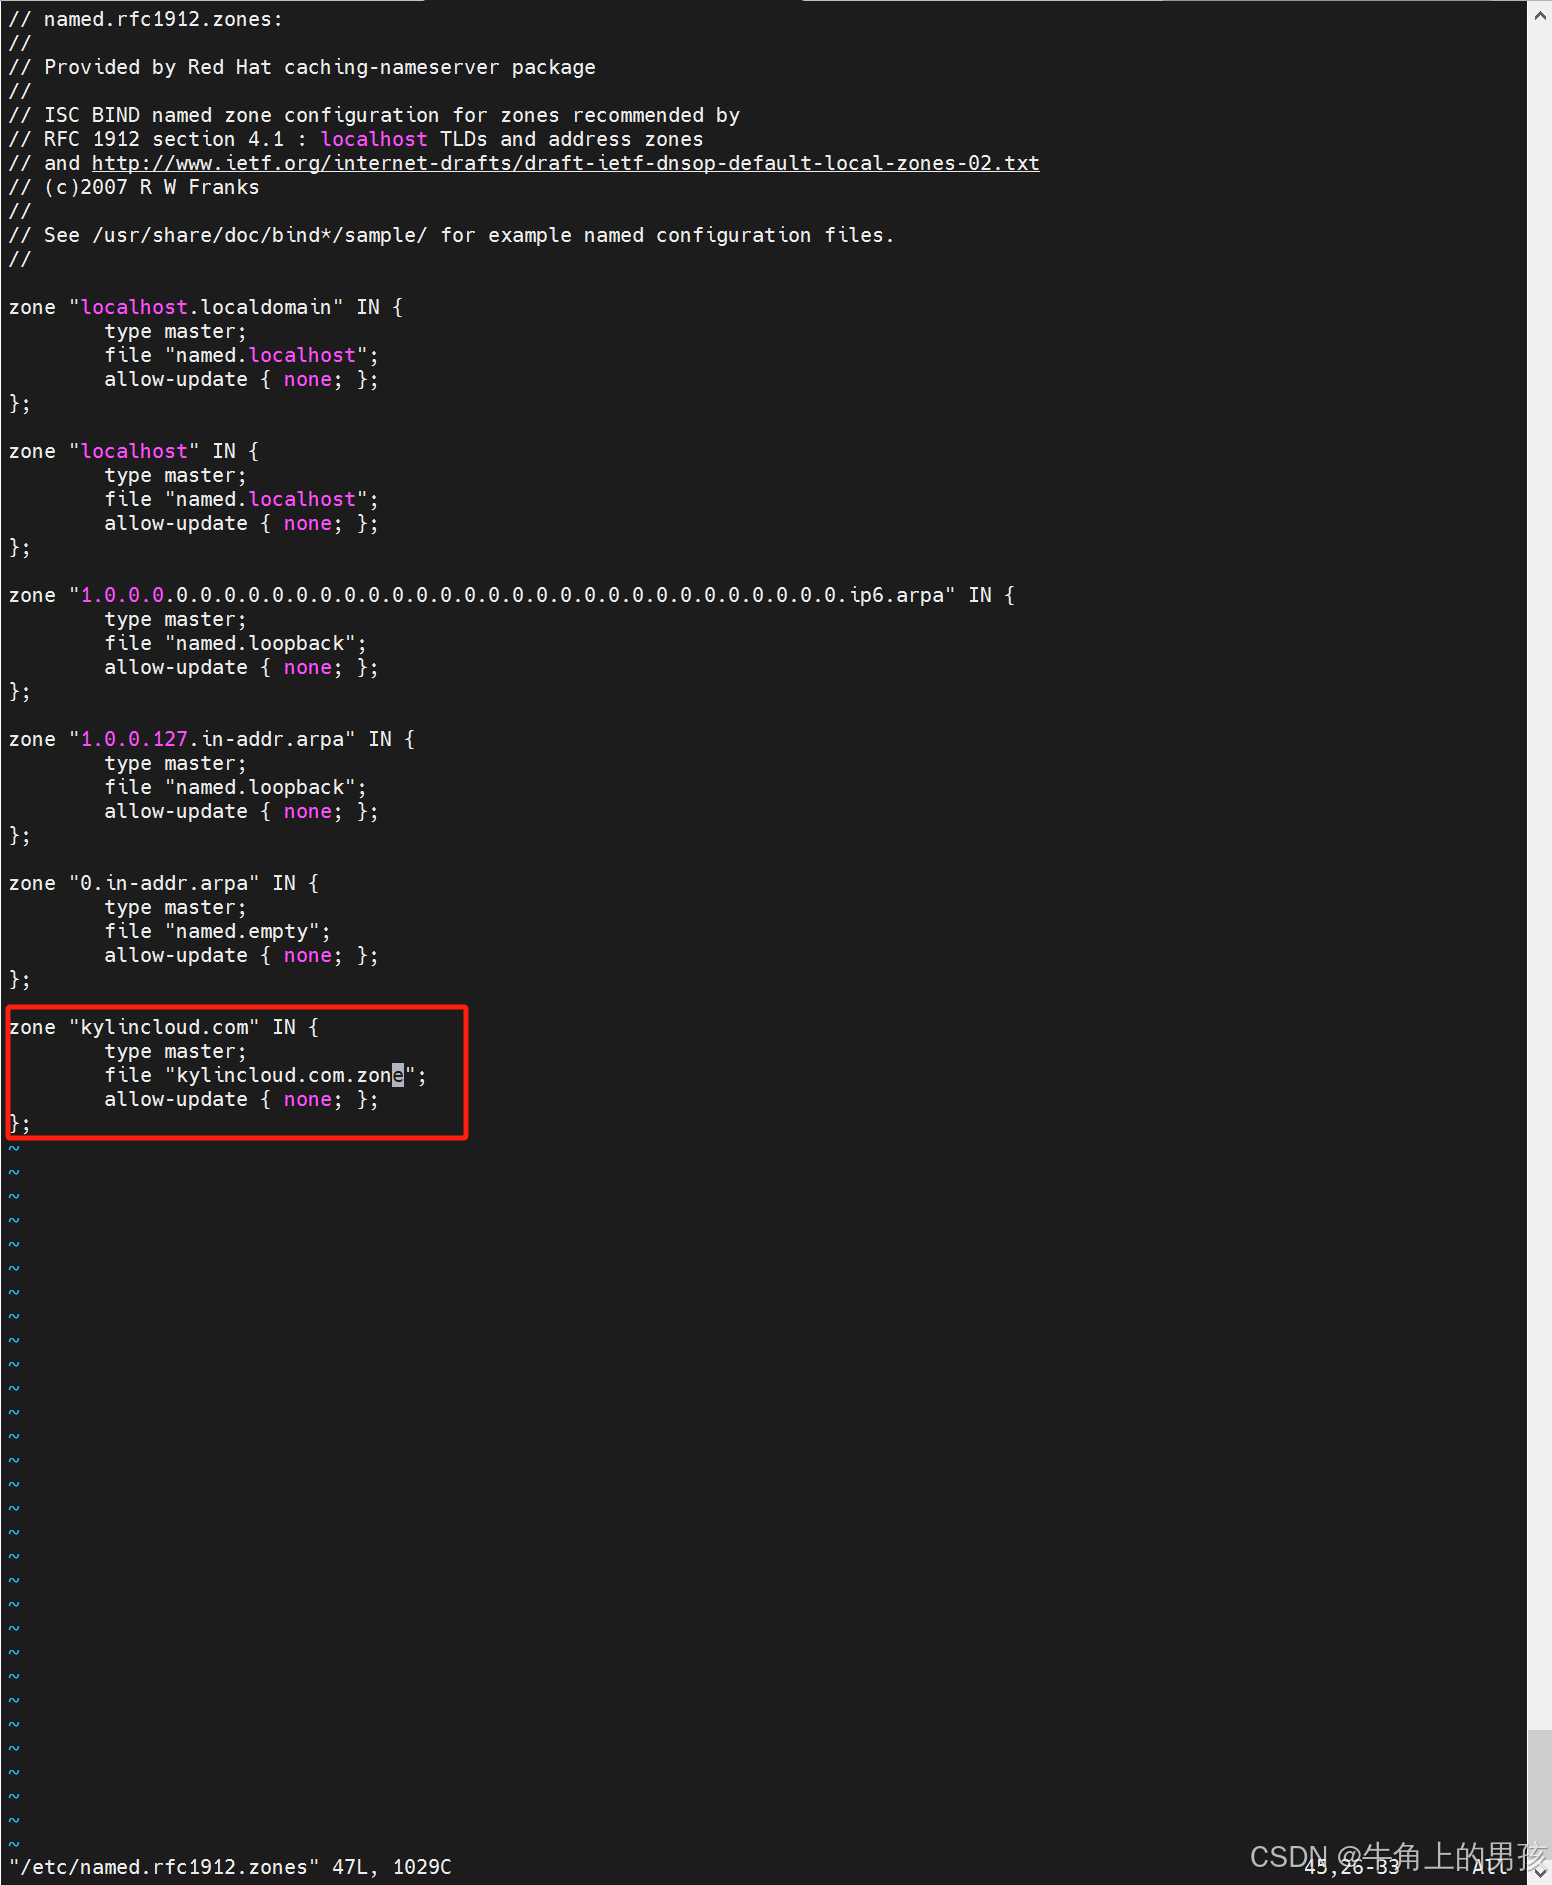Click the file "kylincloud.com.zone" line
Image resolution: width=1552 pixels, height=1885 pixels.
(266, 1075)
